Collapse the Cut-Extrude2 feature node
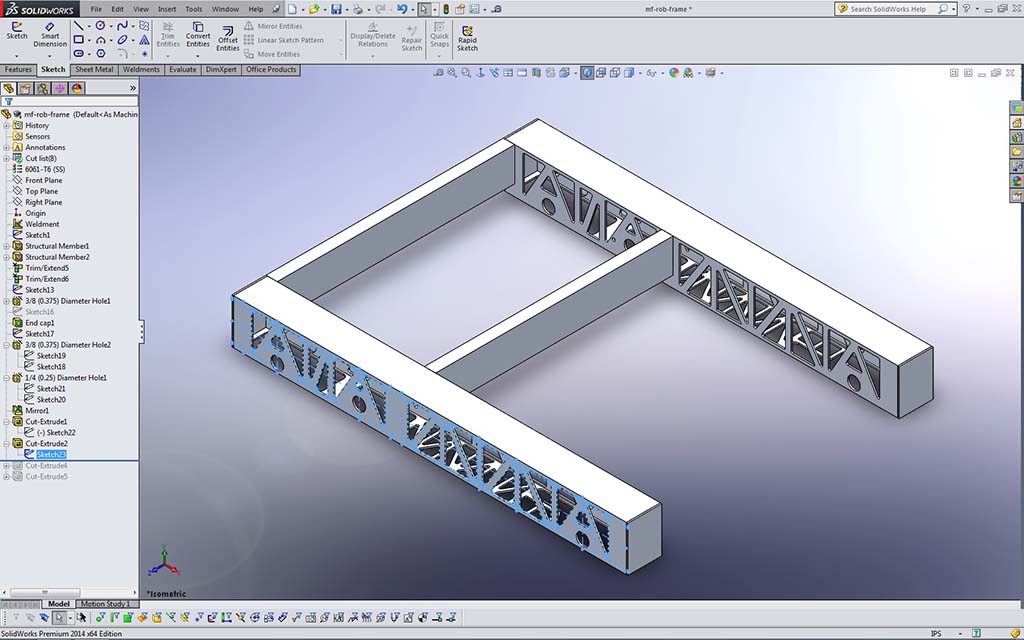 coord(7,443)
